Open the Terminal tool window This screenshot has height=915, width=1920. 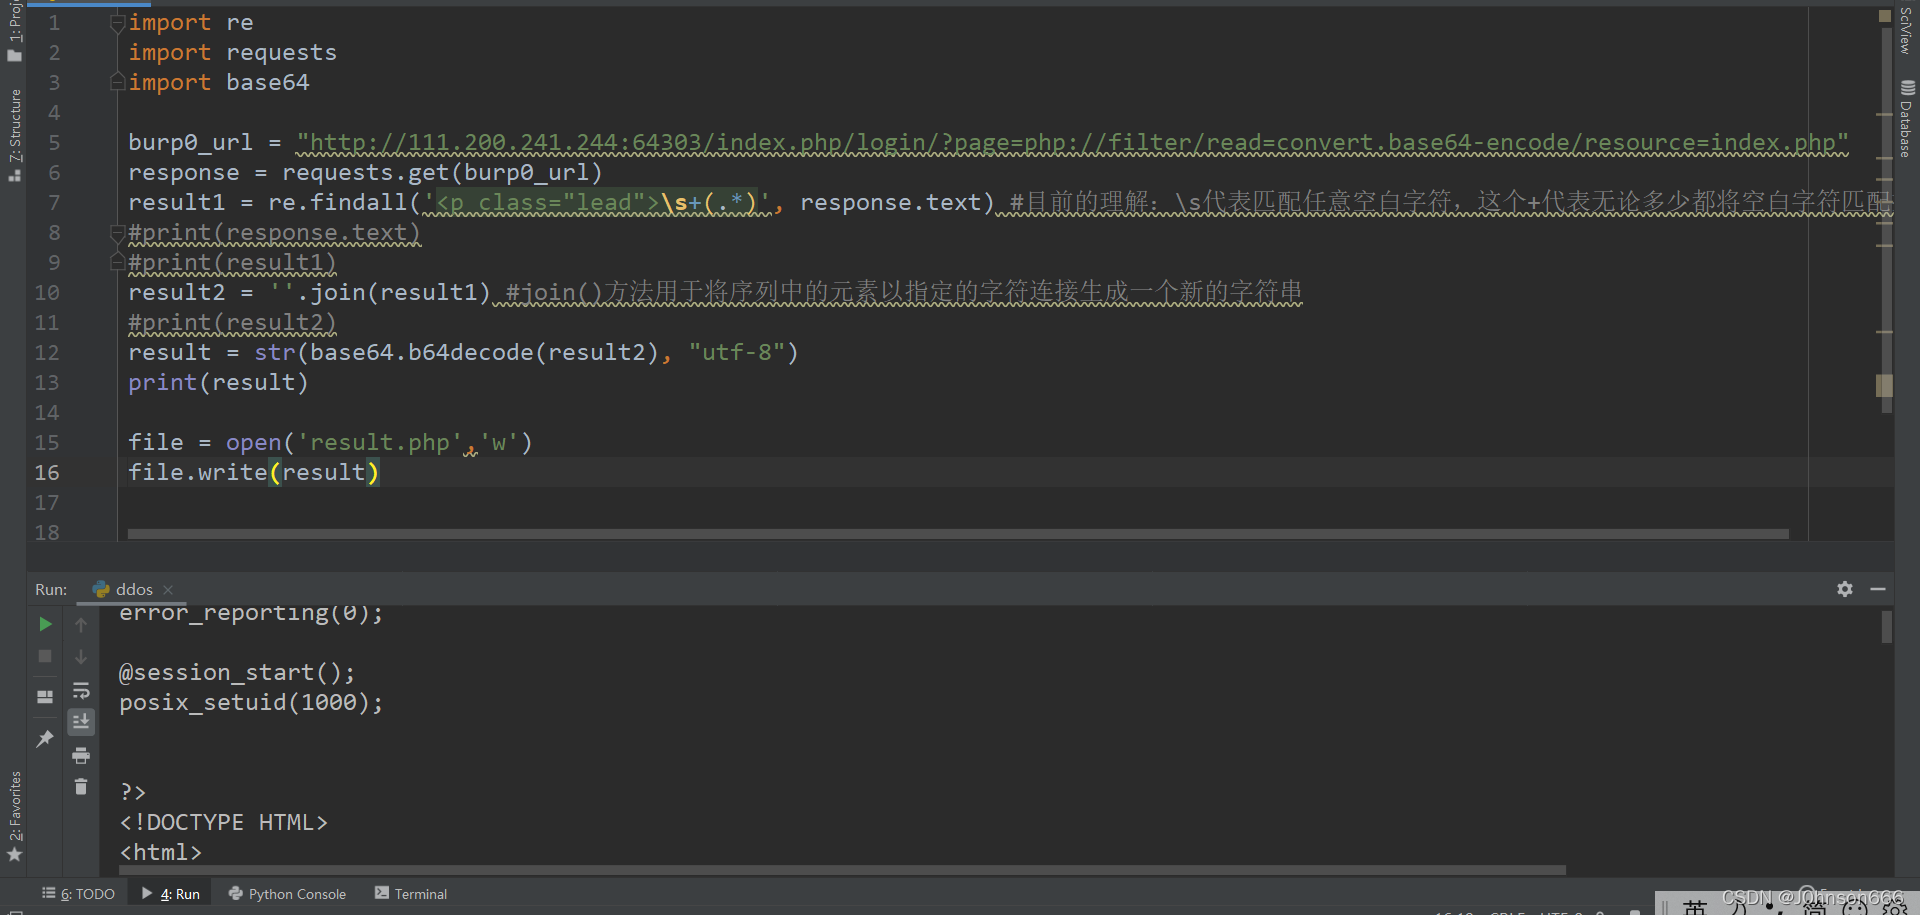point(411,894)
